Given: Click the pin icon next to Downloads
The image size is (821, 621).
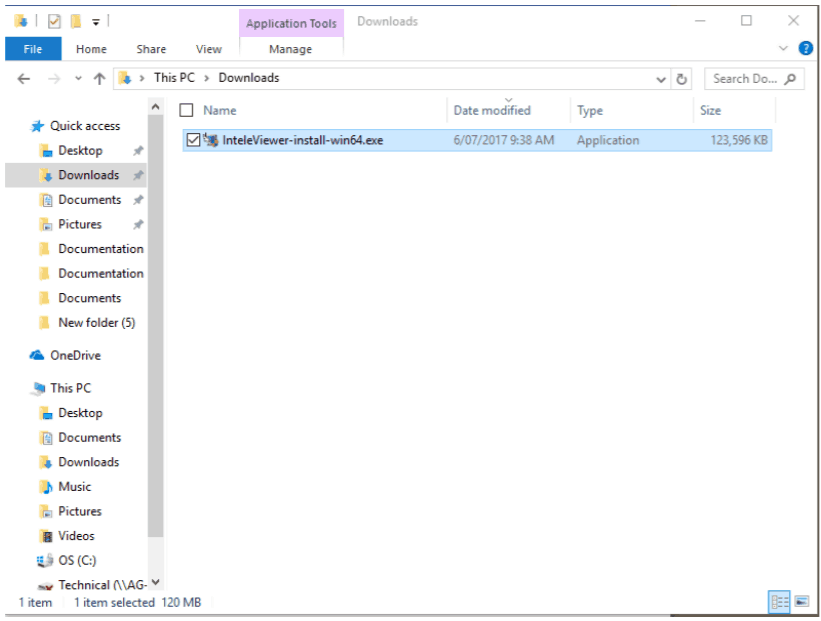Looking at the screenshot, I should click(x=138, y=175).
